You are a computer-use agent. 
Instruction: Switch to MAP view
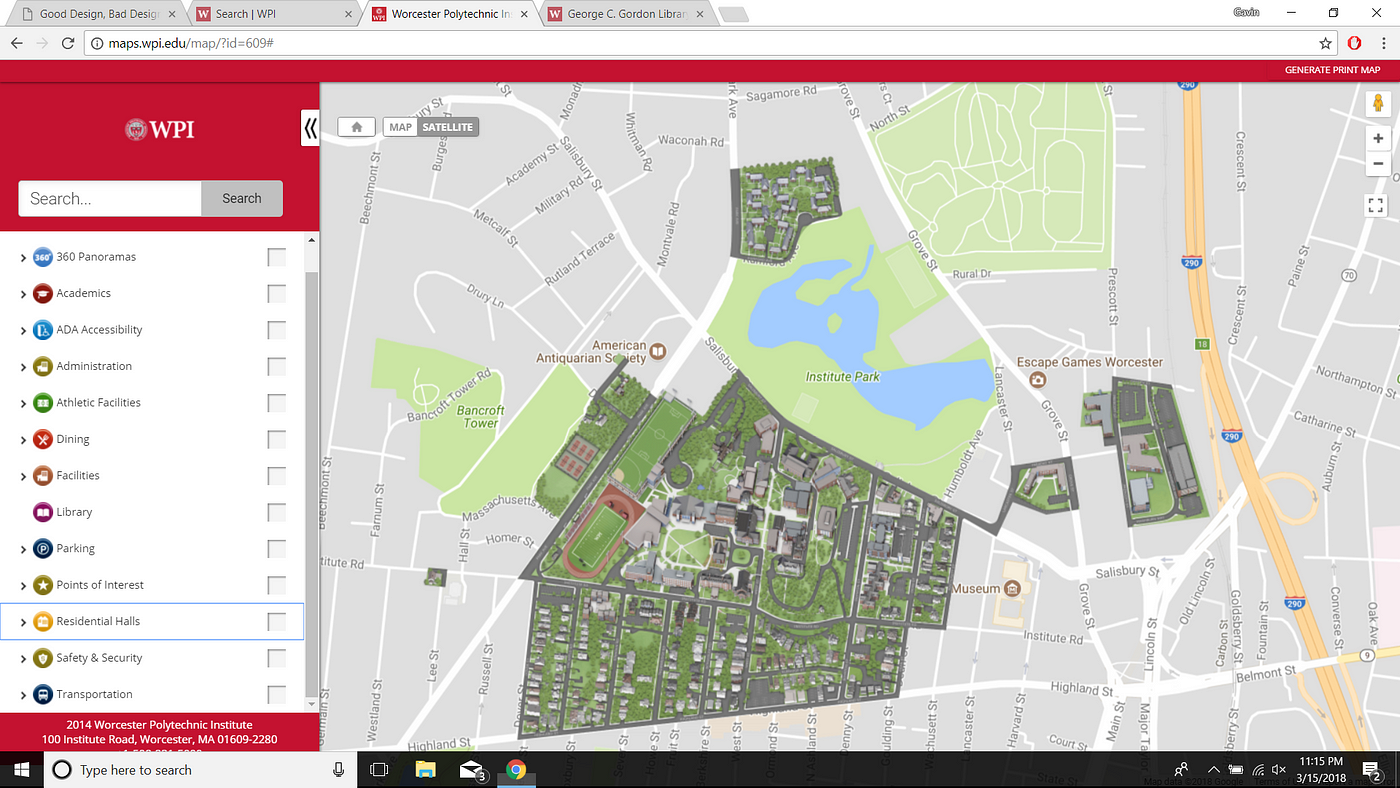[x=400, y=127]
